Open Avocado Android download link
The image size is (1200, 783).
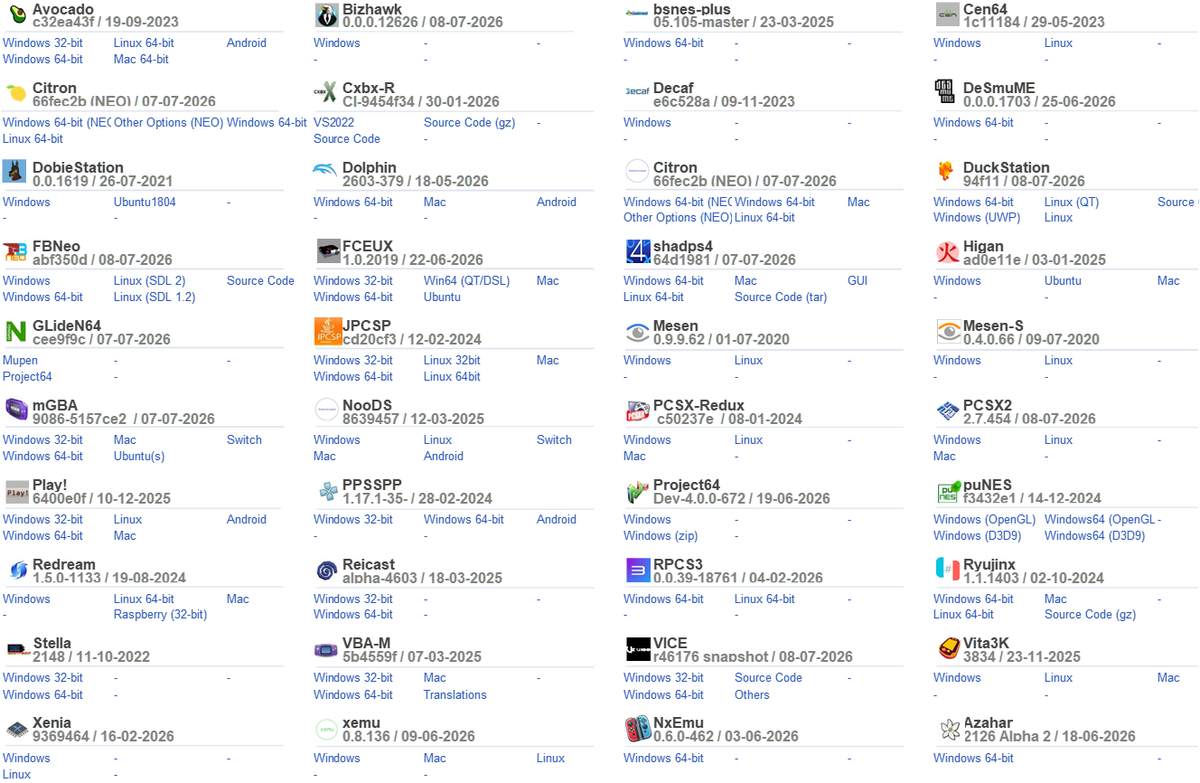click(246, 43)
